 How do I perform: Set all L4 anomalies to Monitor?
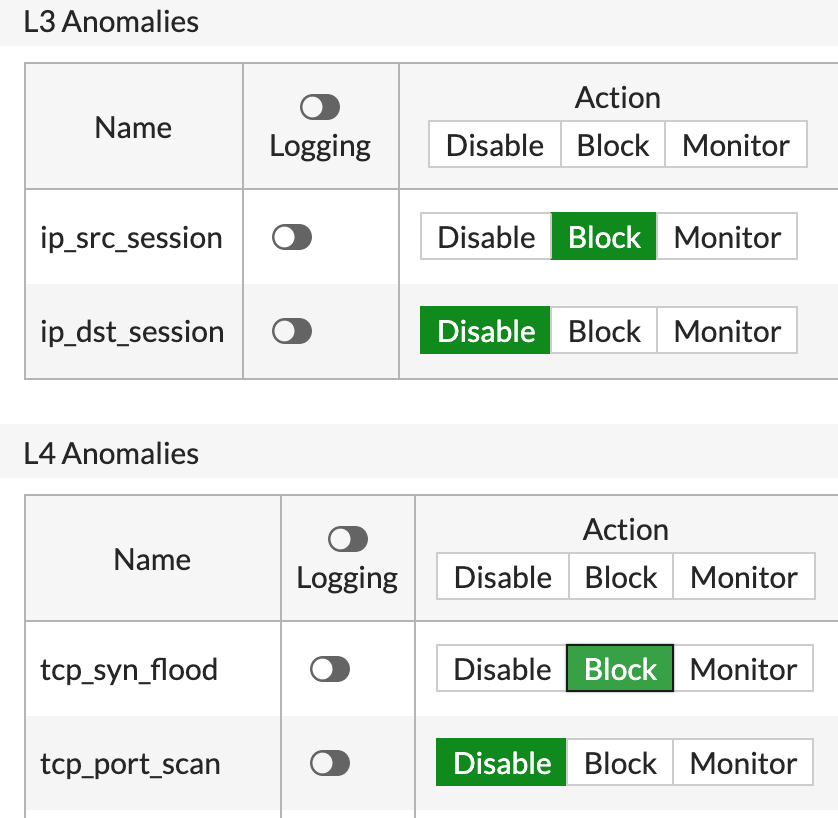[744, 578]
